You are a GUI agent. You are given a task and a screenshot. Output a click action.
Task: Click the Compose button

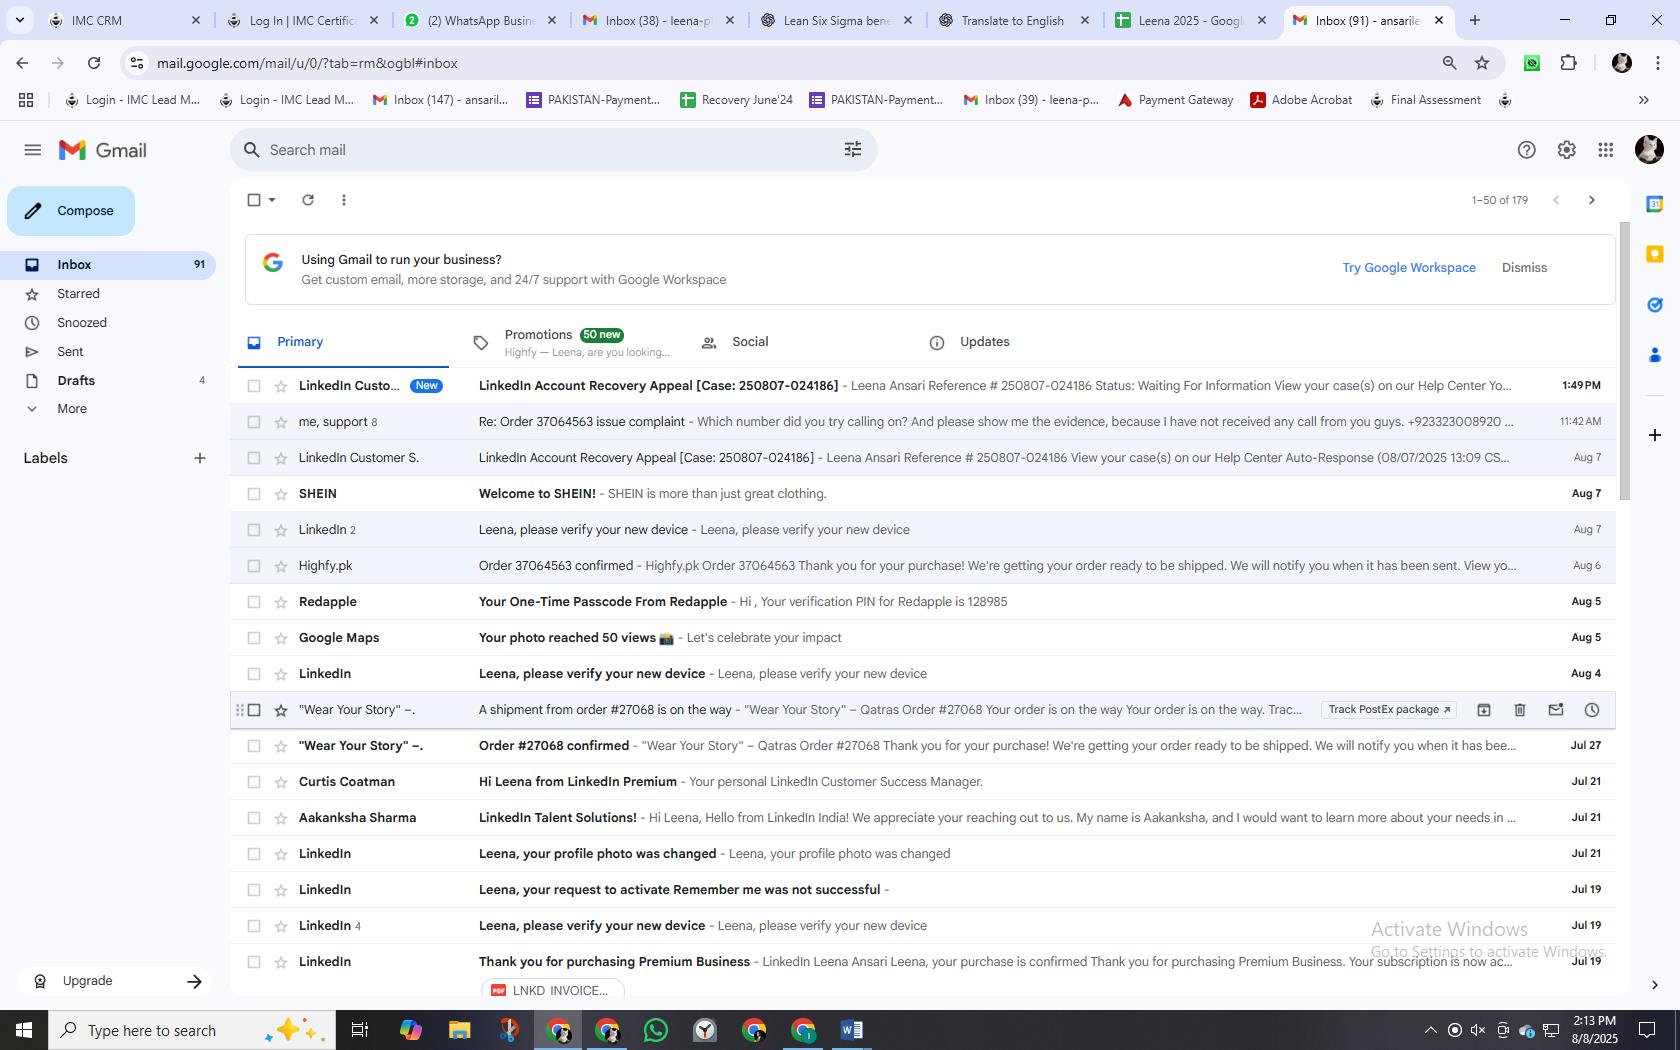tap(71, 211)
